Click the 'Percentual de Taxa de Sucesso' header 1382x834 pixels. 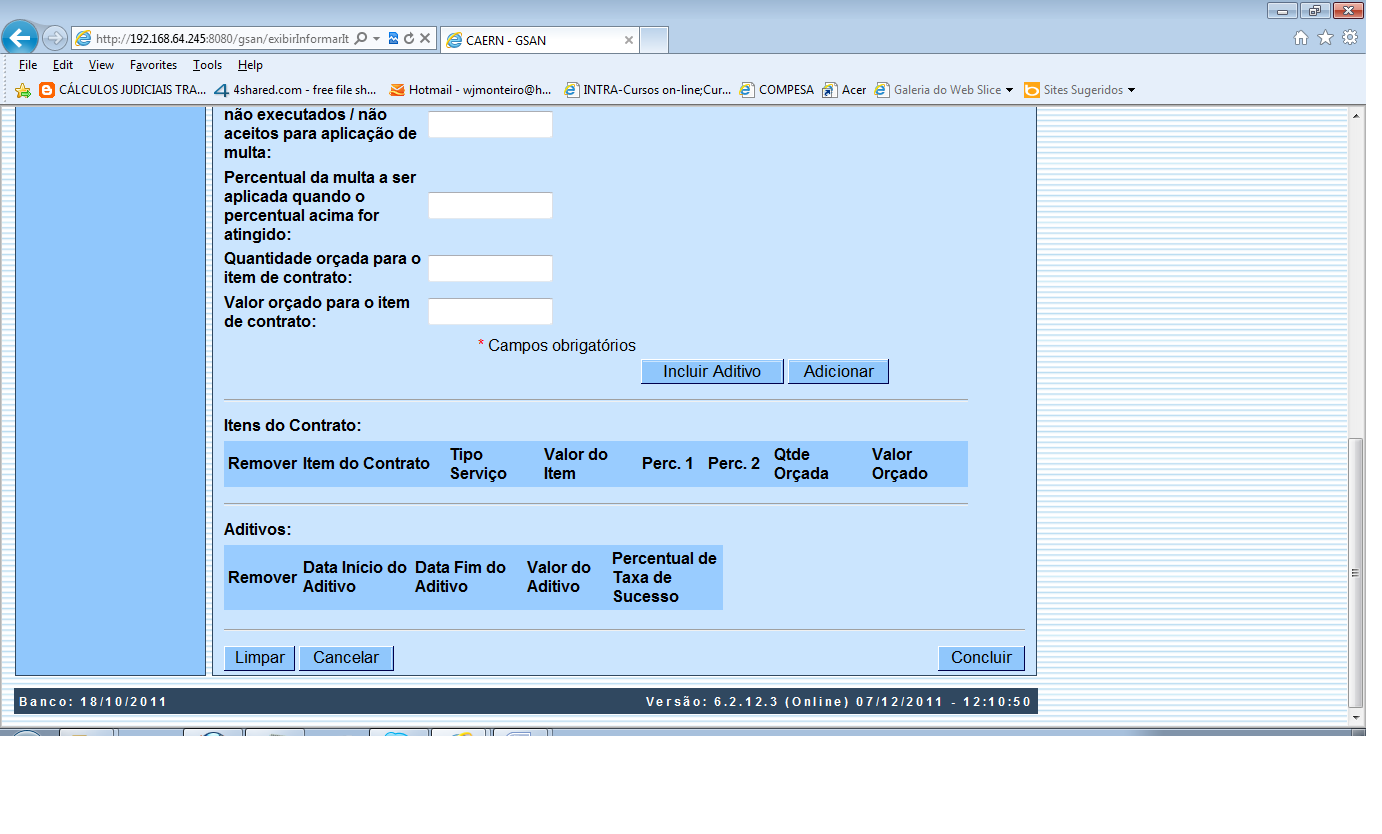[x=664, y=577]
